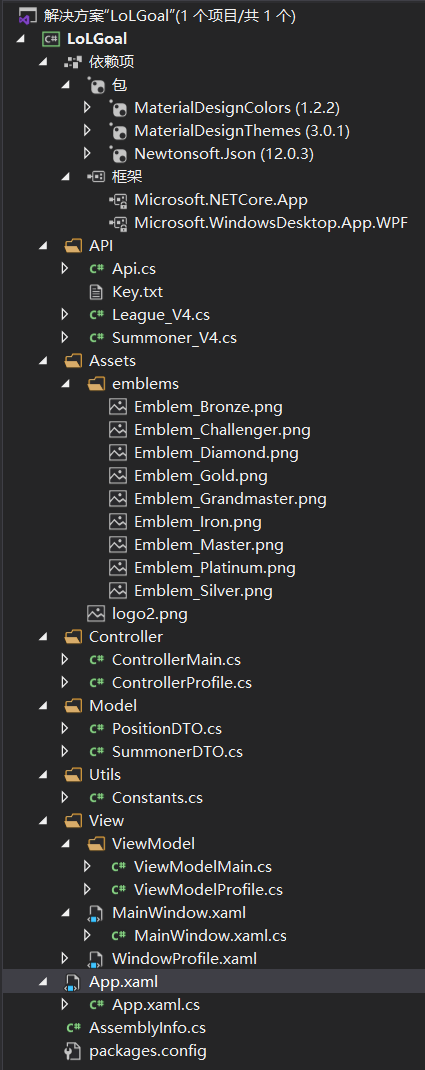
Task: Click the image icon of Emblem_Gold.png
Action: [x=117, y=476]
